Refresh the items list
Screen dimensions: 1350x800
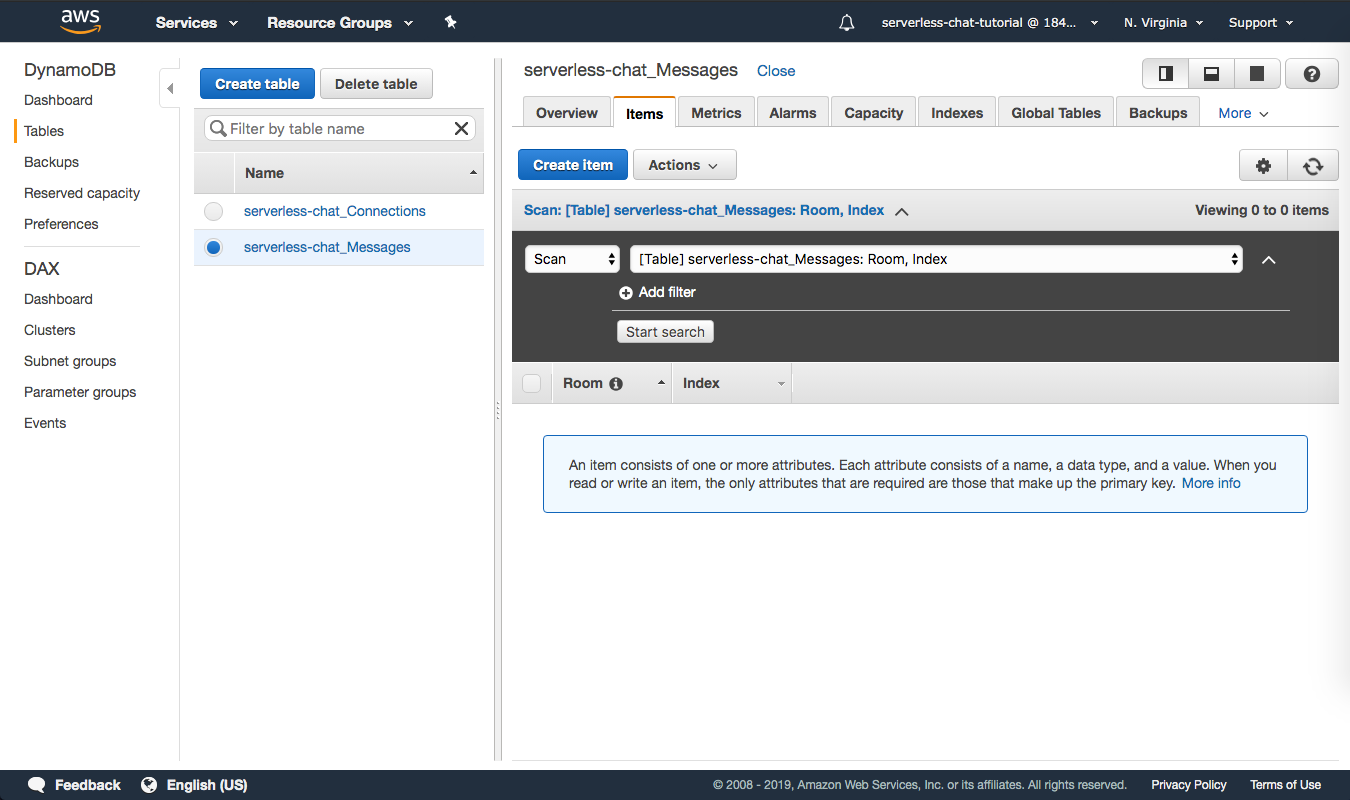click(1313, 166)
